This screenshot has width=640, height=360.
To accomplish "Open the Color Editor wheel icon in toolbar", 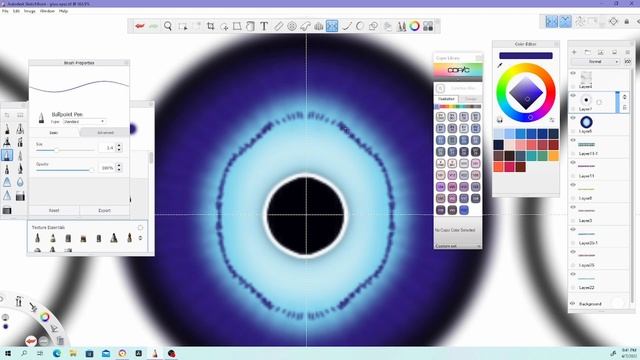I will click(x=415, y=26).
